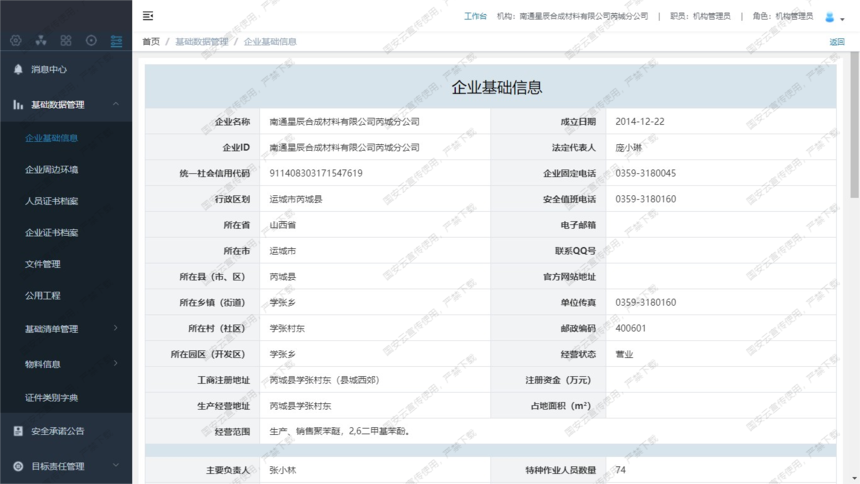860x484 pixels.
Task: Click the 经营状态 value 营业
Action: click(x=624, y=354)
